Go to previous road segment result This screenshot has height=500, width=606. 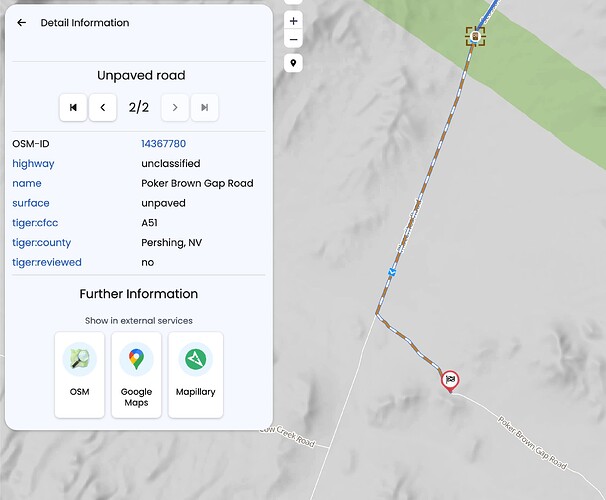pyautogui.click(x=103, y=107)
